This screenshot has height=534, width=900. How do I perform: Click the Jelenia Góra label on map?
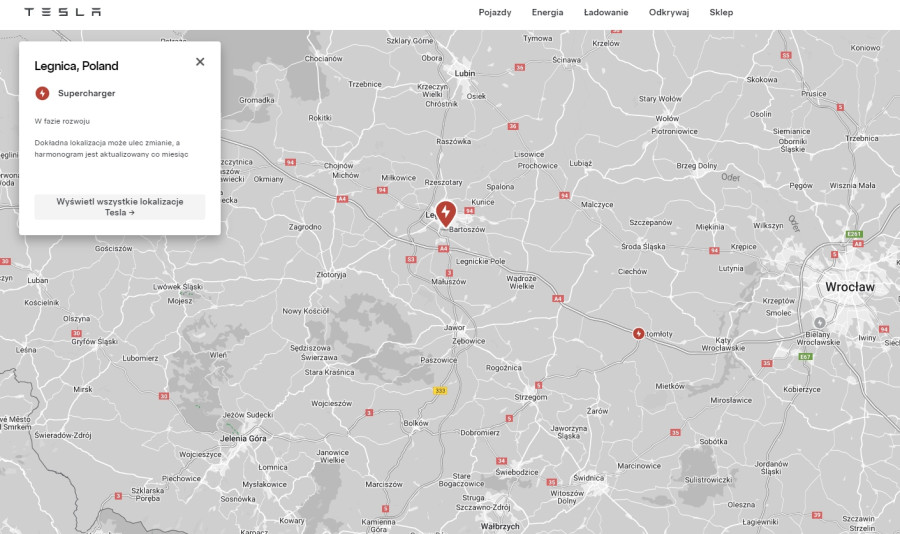[243, 438]
